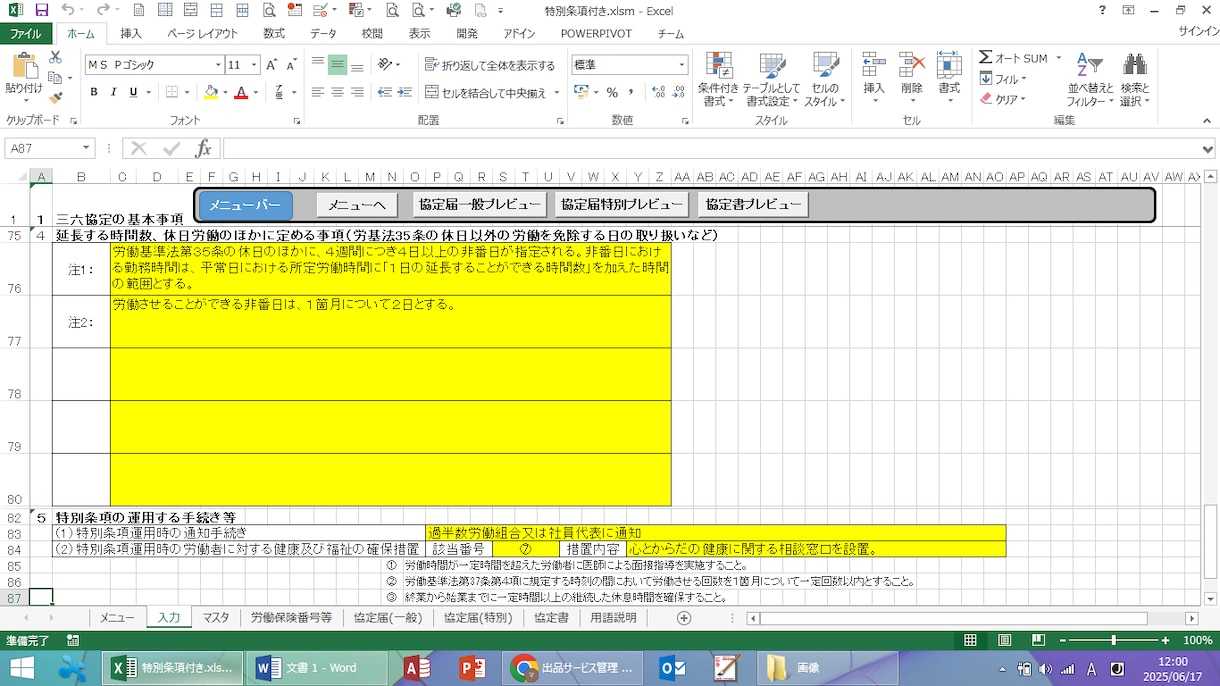Increase decimal places

click(658, 92)
